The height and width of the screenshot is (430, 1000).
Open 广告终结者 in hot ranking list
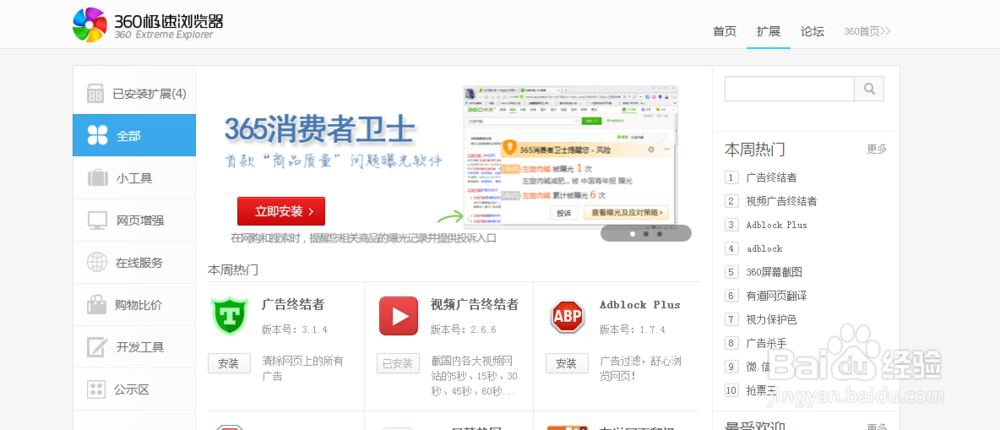(771, 177)
